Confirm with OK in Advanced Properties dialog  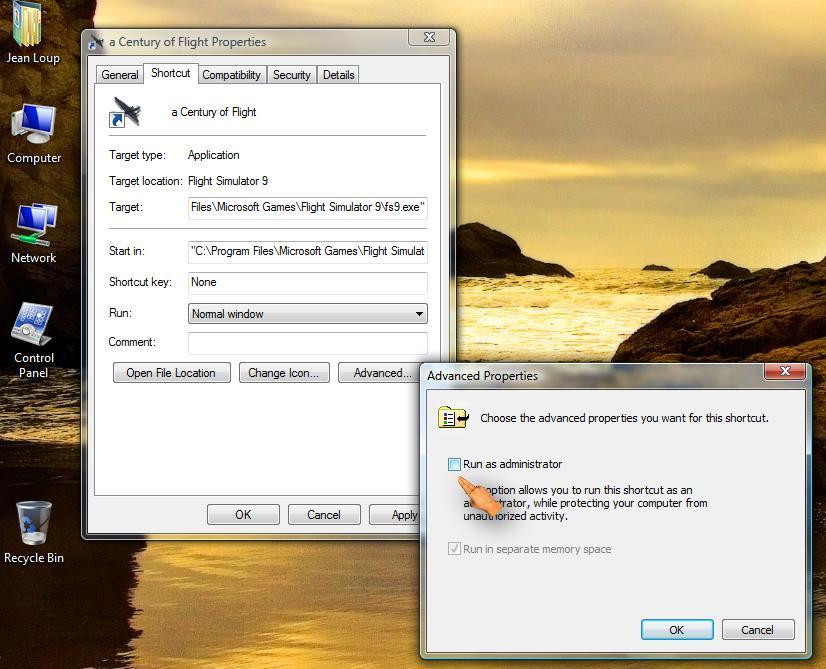(677, 630)
